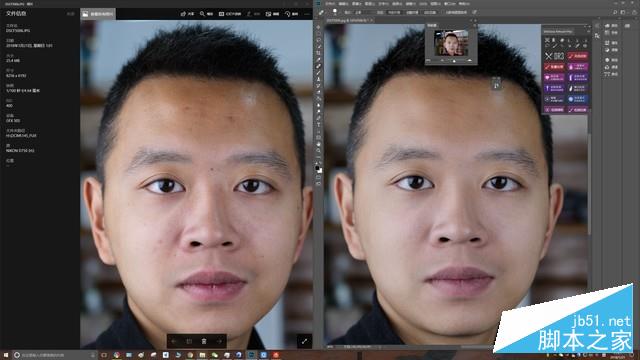Select the Hand tool in Photoshop
The width and height of the screenshot is (640, 360).
(x=319, y=144)
